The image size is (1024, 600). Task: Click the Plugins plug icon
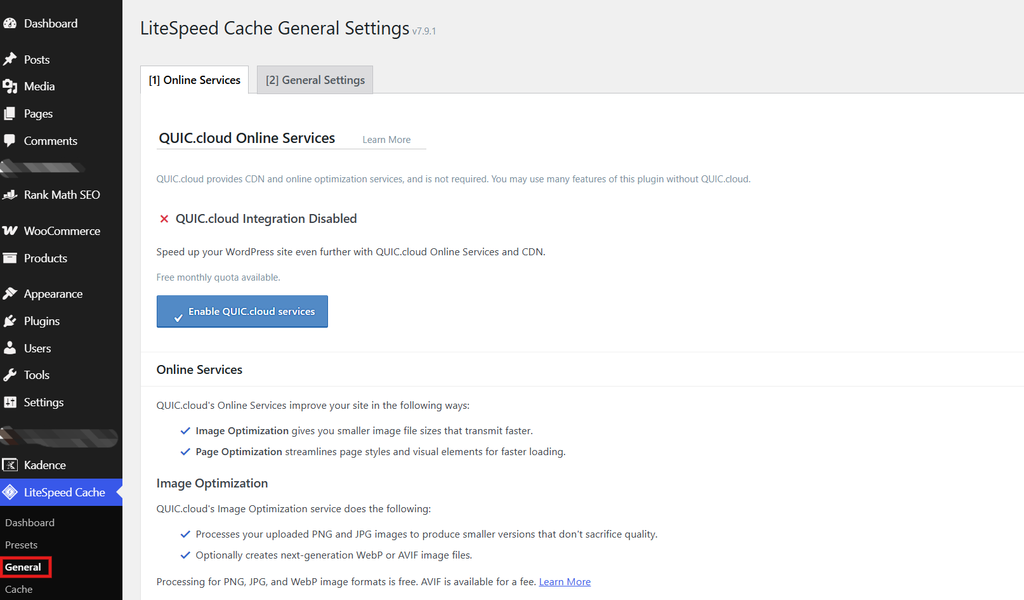[x=9, y=321]
